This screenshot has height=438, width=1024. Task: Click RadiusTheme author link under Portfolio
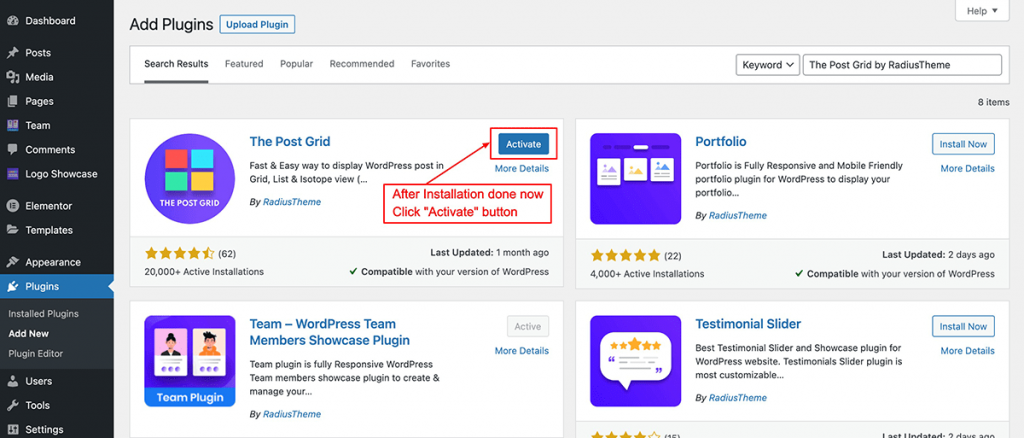pyautogui.click(x=738, y=215)
